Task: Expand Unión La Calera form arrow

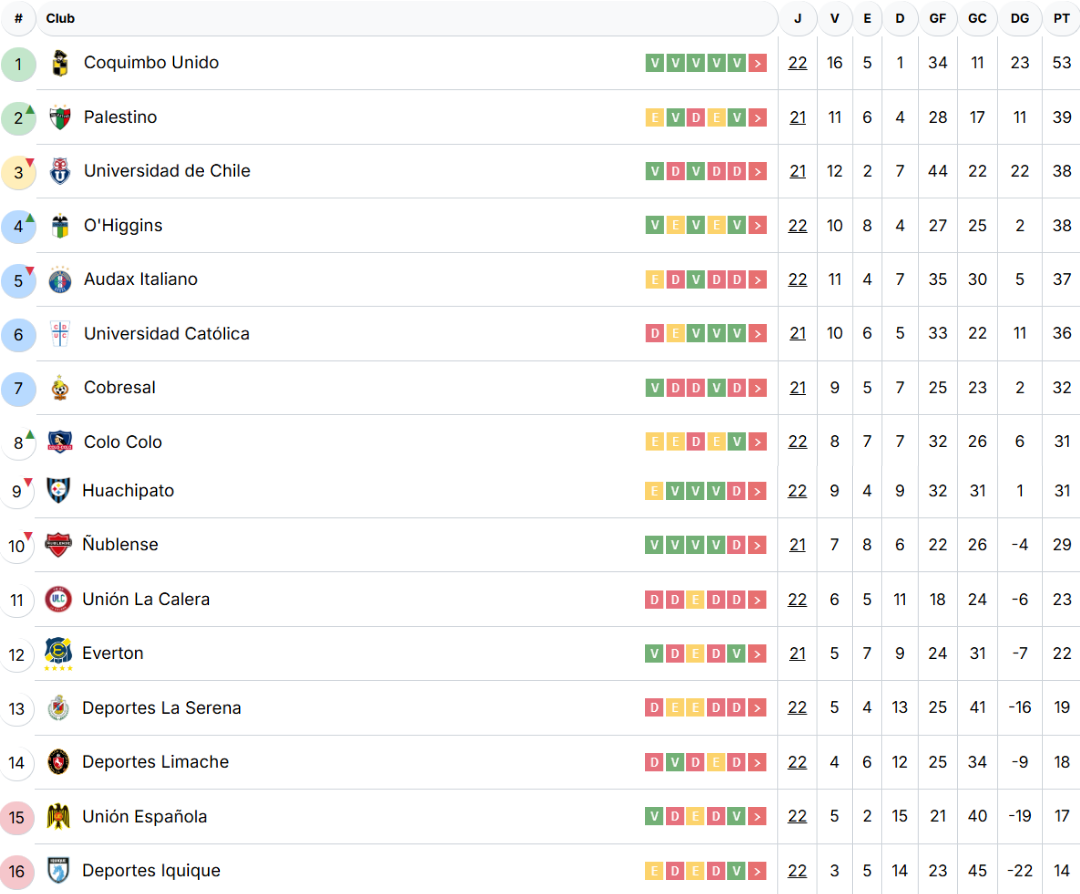Action: click(x=758, y=600)
